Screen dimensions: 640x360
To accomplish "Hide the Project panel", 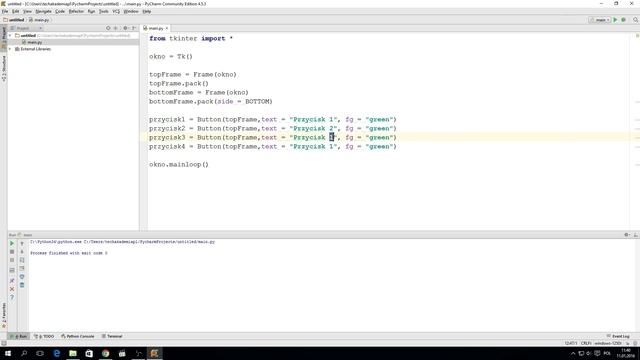I will (x=134, y=28).
